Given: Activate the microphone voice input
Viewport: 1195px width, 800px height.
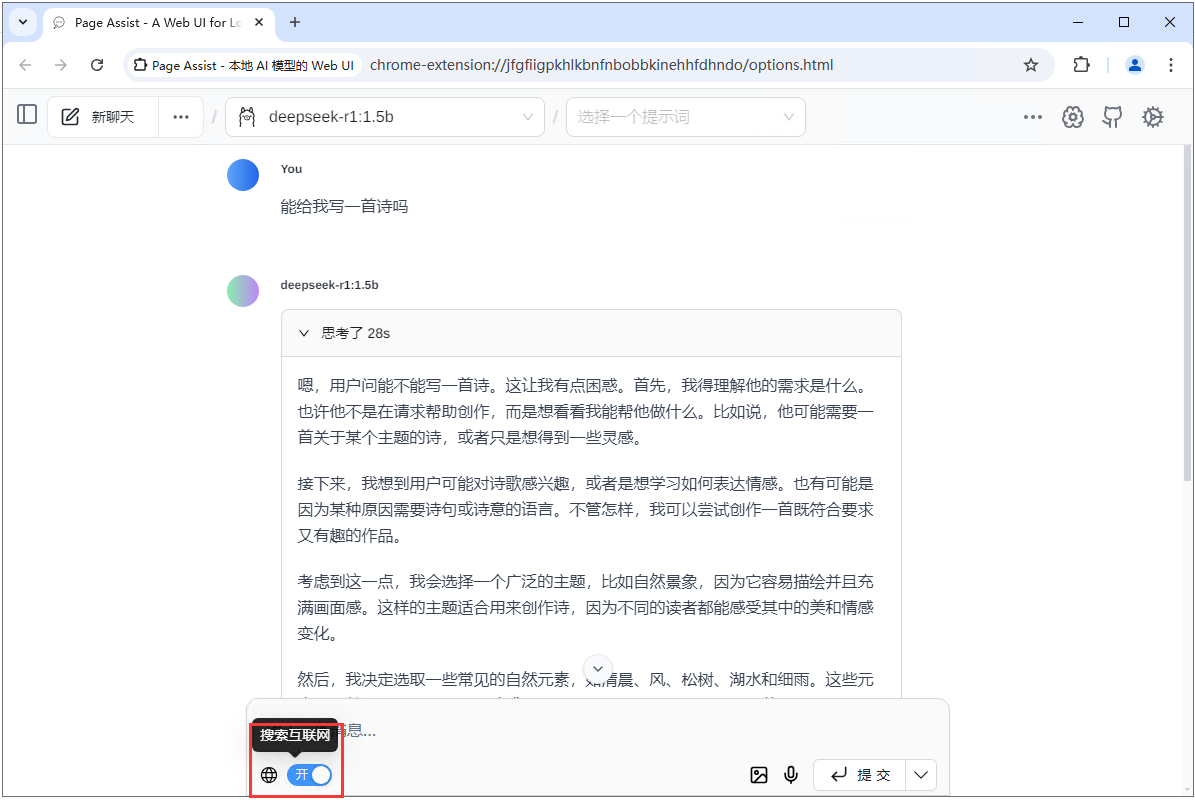Looking at the screenshot, I should pos(791,775).
